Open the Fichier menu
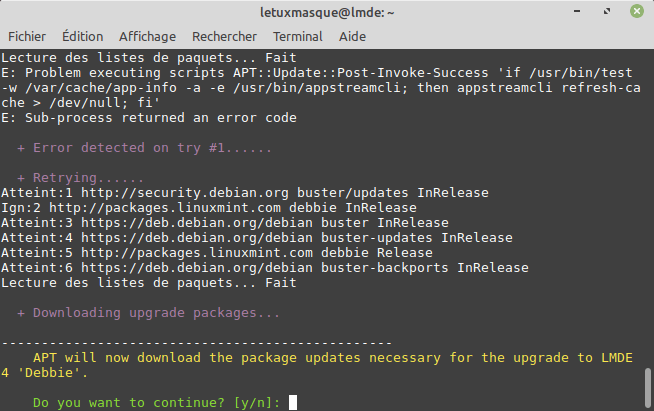 click(27, 36)
